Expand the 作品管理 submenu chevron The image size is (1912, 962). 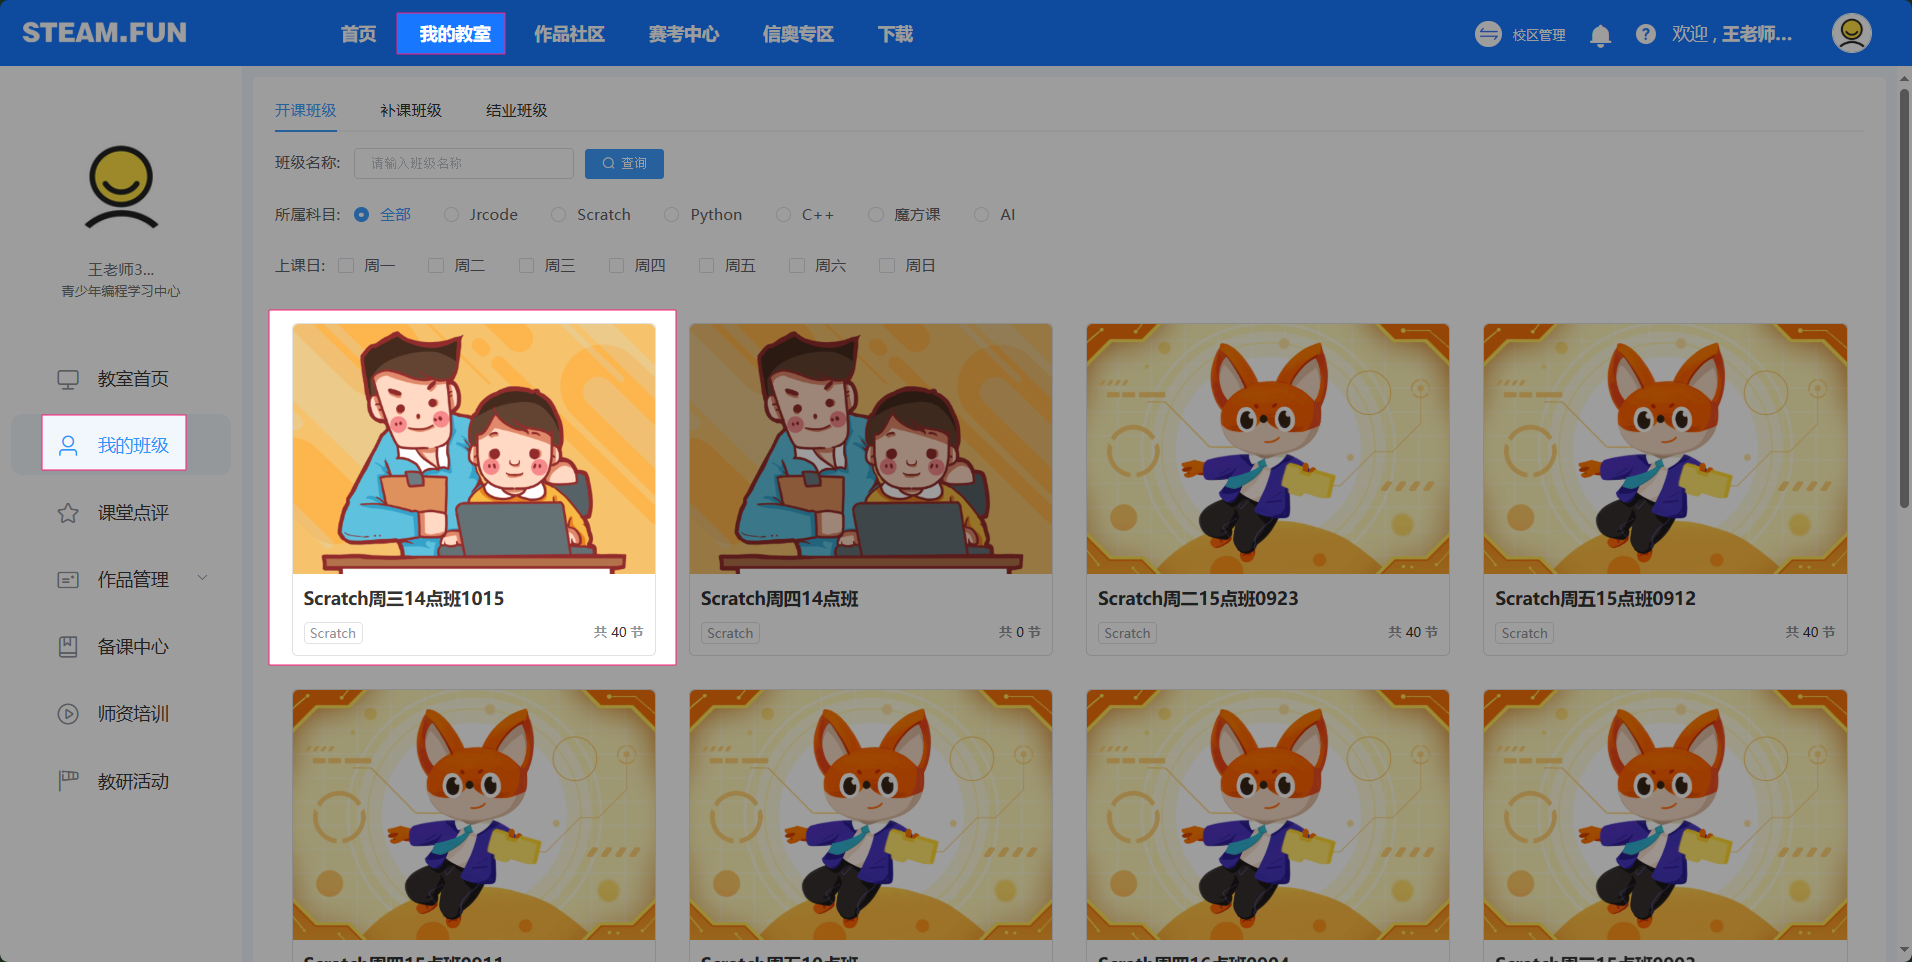pos(203,578)
